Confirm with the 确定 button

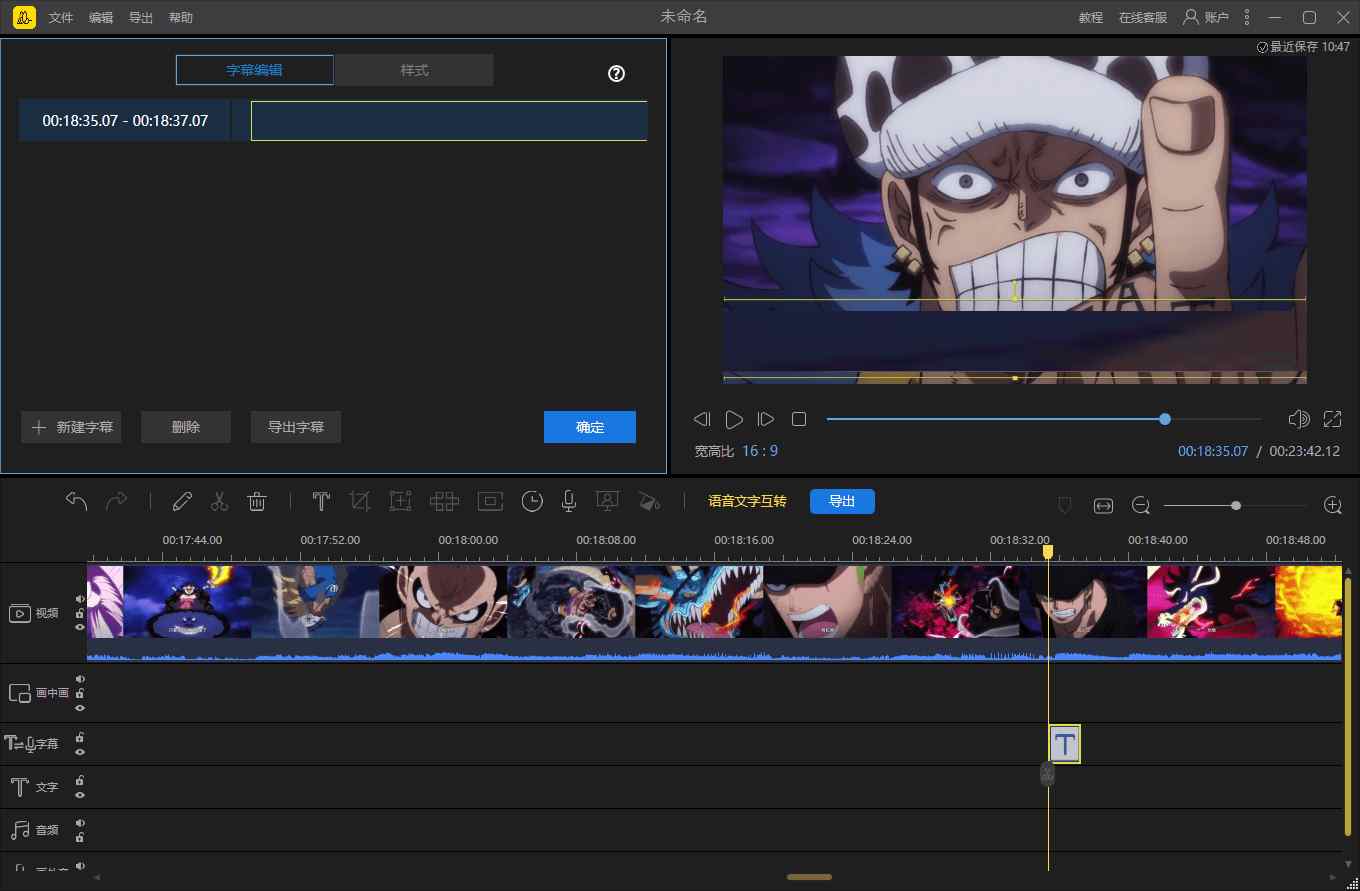pos(590,427)
